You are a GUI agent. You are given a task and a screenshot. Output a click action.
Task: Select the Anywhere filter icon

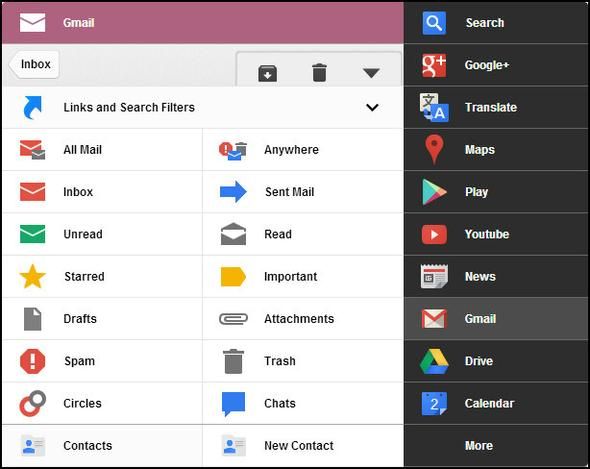[233, 151]
